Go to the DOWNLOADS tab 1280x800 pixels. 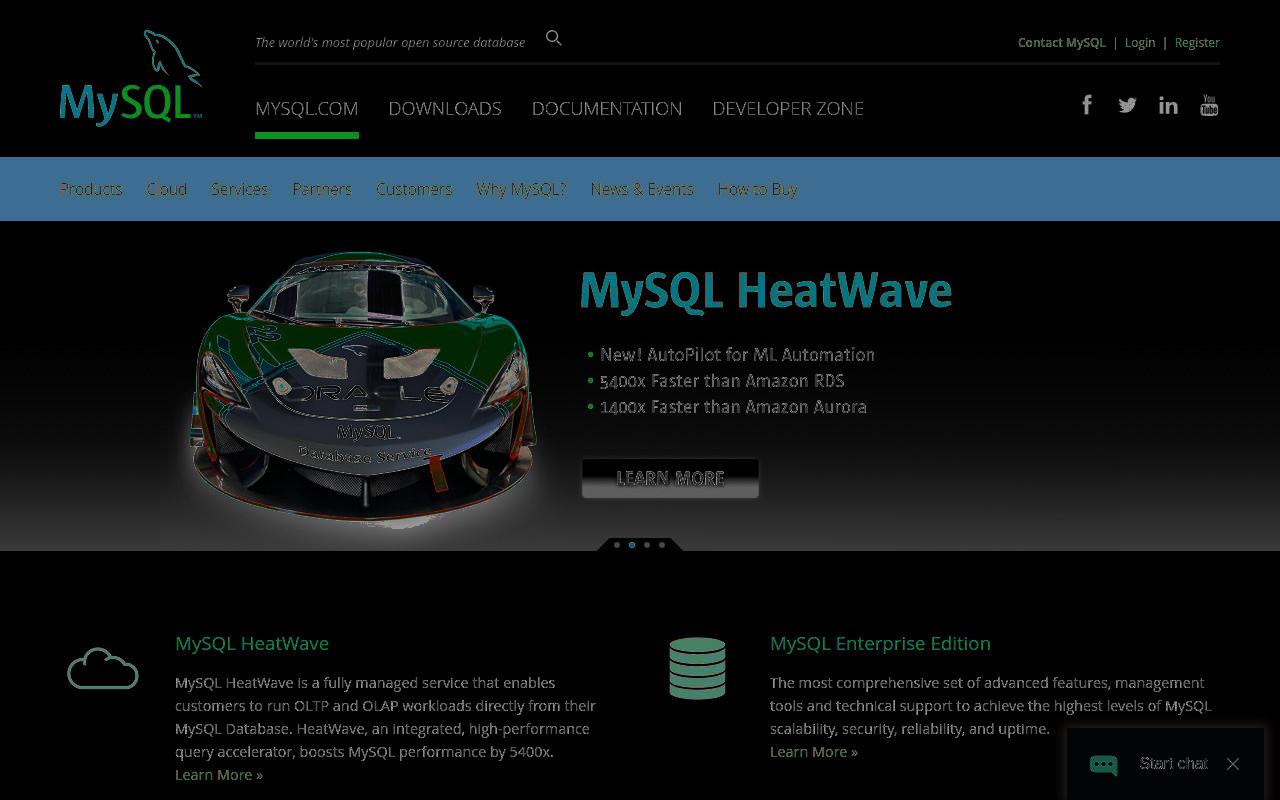pyautogui.click(x=445, y=108)
